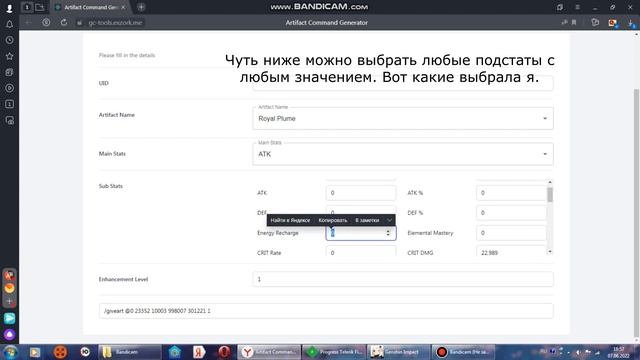Viewport: 640px width, 360px height.
Task: Click sub stats scrollbar down arrow
Action: (x=550, y=252)
